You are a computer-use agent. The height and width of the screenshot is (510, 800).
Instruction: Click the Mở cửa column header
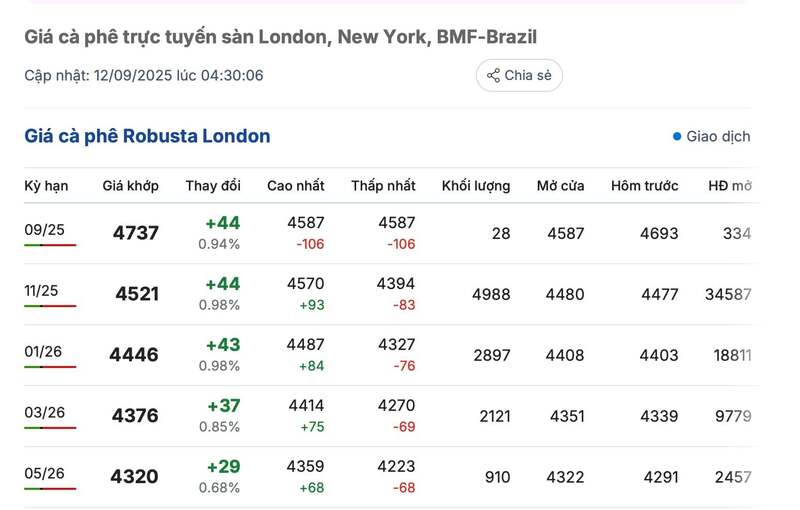pos(560,186)
